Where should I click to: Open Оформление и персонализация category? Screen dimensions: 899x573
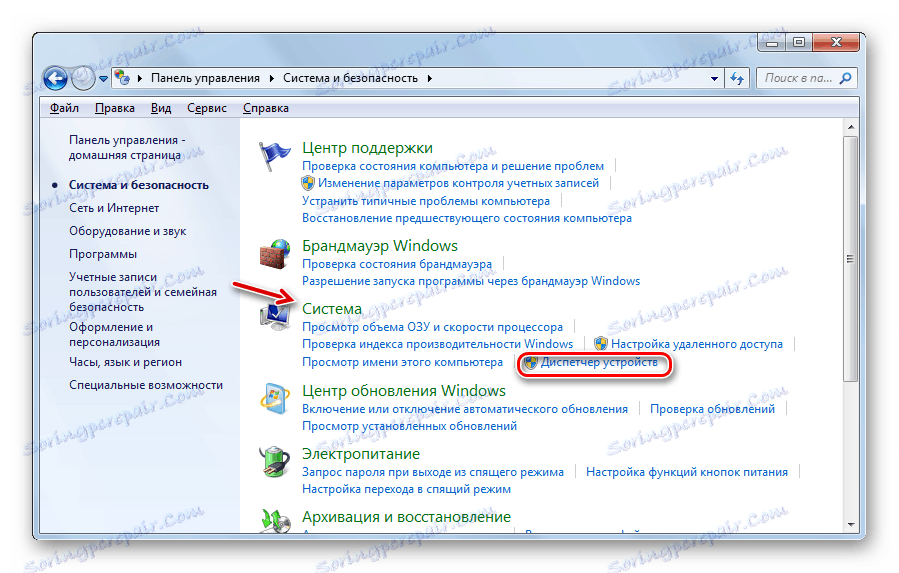(115, 334)
